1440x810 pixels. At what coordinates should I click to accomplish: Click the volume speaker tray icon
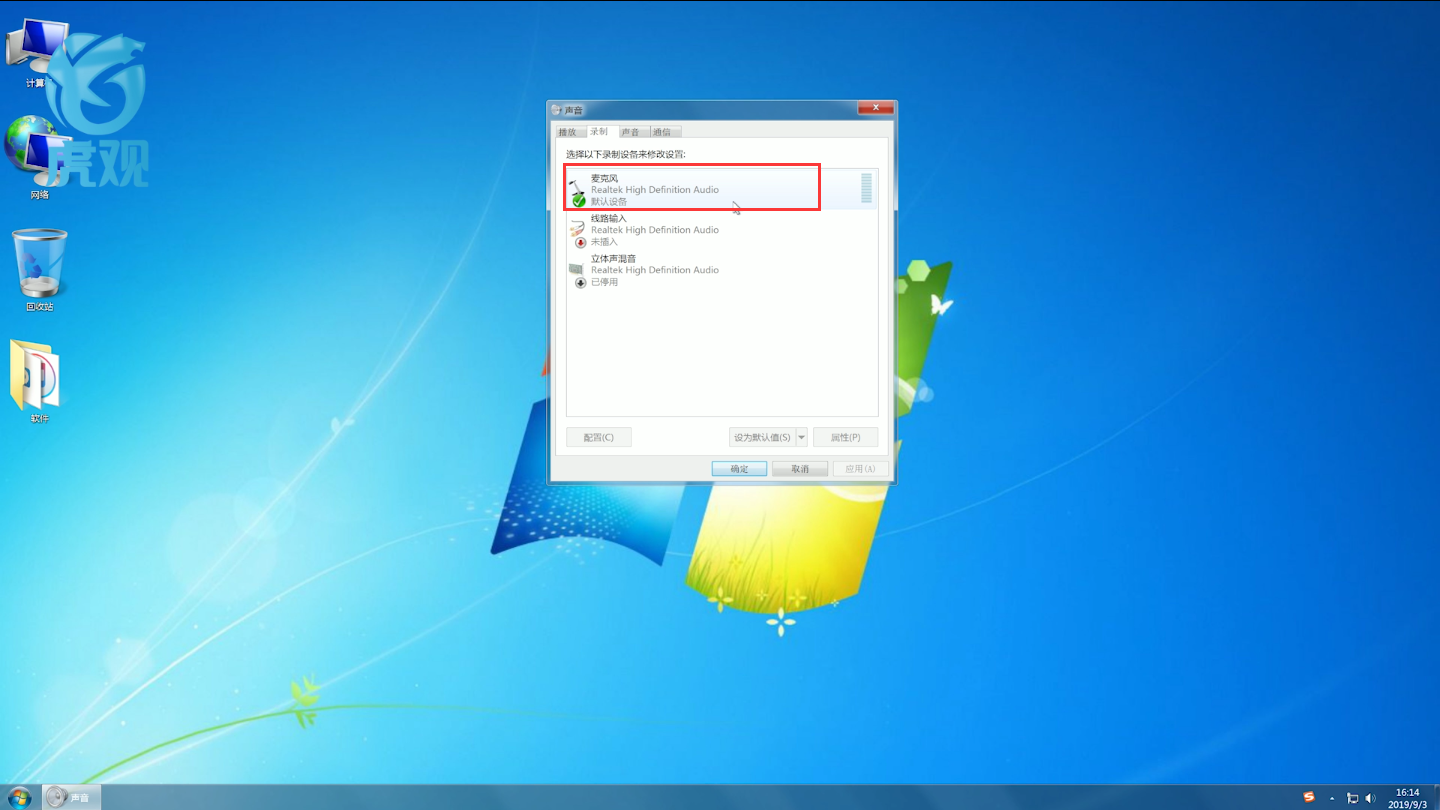[x=1371, y=798]
